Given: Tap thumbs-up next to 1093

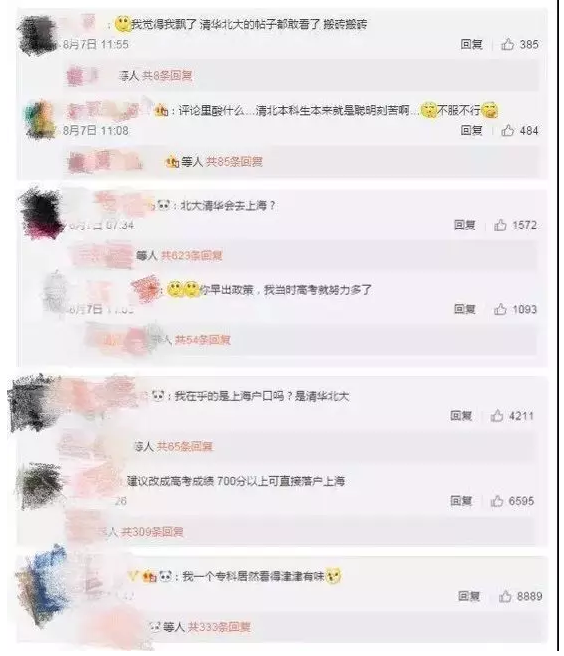Looking at the screenshot, I should click(x=500, y=309).
